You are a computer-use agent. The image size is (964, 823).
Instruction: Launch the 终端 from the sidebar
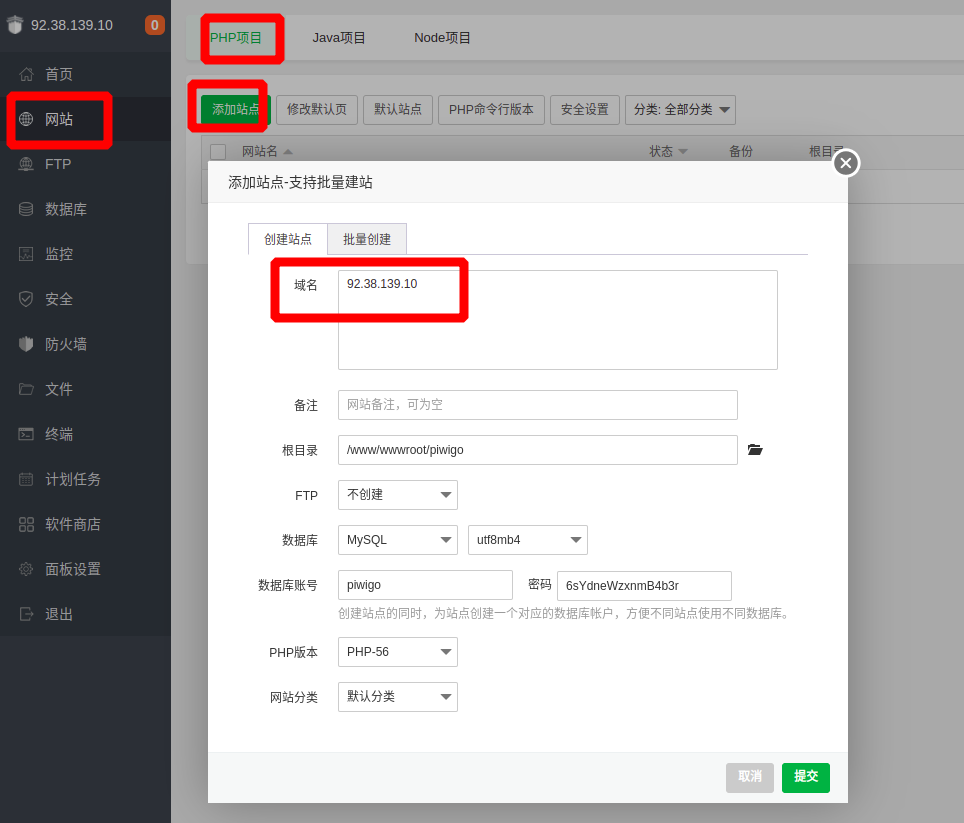tap(59, 434)
